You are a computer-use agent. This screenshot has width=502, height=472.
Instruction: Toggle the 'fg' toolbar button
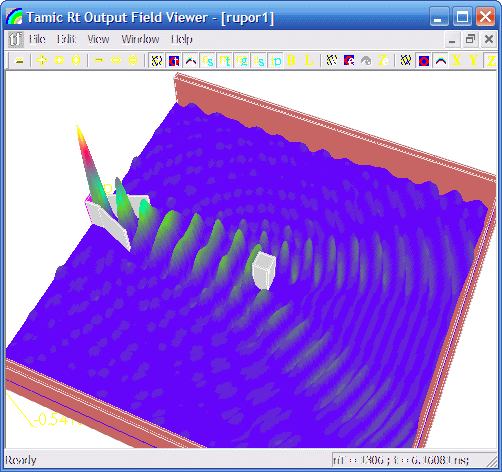(242, 61)
